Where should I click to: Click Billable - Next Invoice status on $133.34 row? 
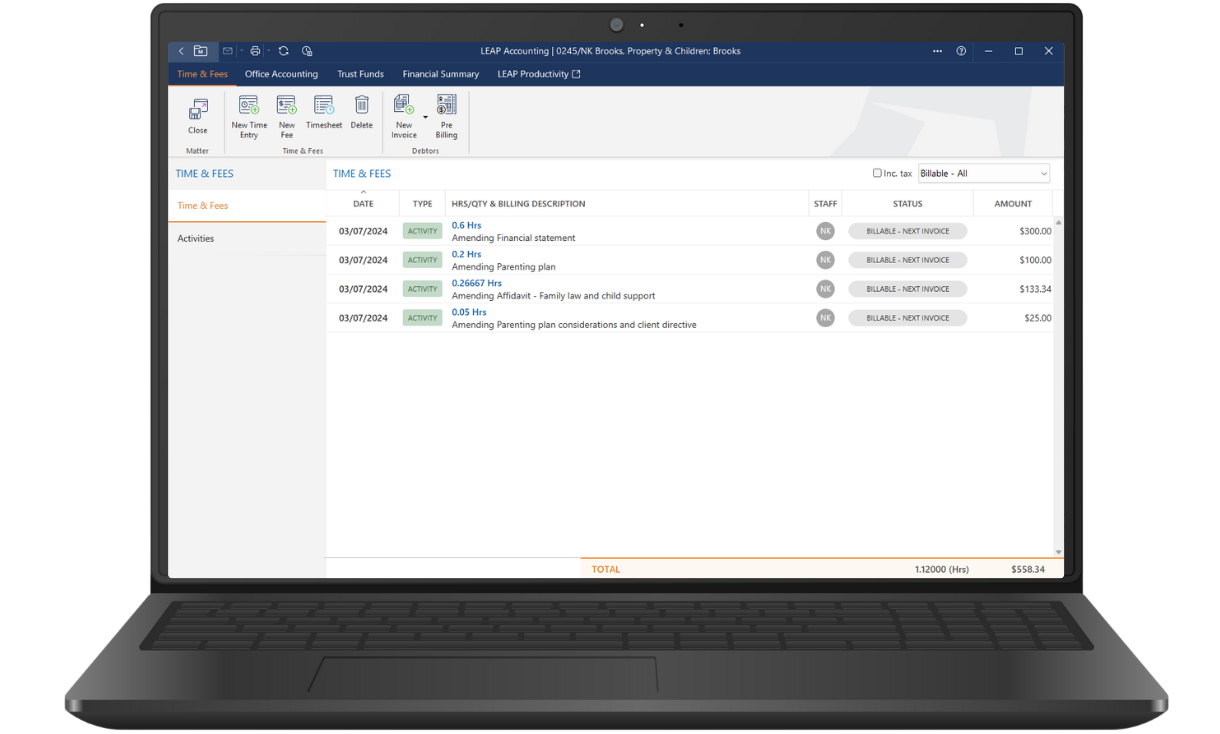(x=907, y=289)
